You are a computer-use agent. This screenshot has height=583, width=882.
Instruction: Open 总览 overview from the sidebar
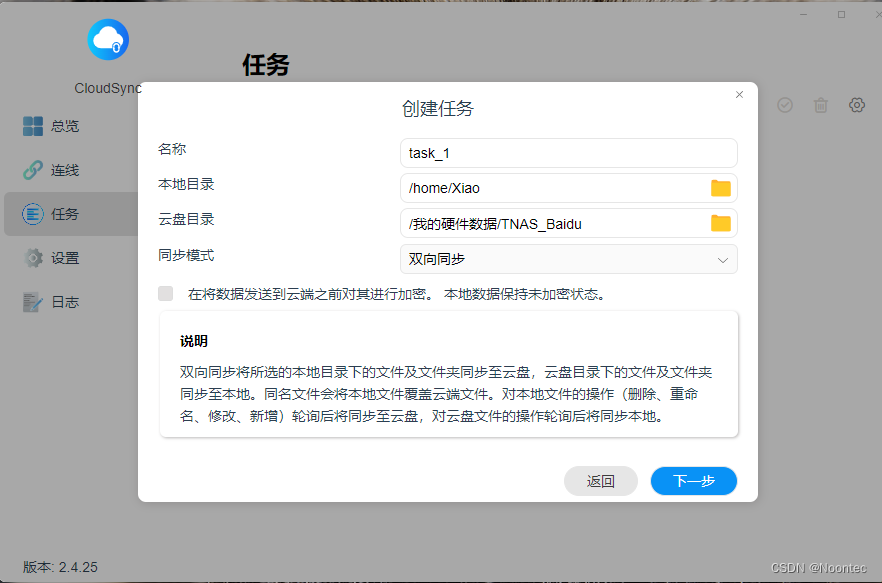[x=64, y=126]
